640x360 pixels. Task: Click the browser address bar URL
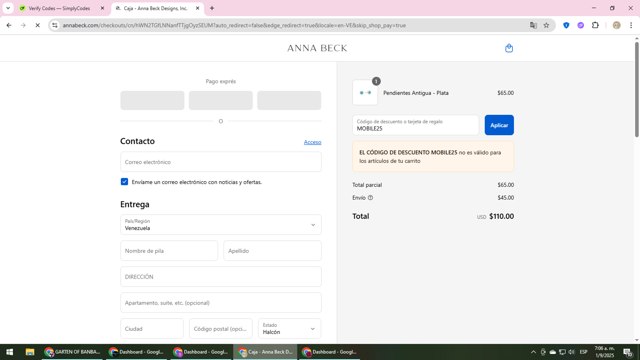click(x=234, y=25)
